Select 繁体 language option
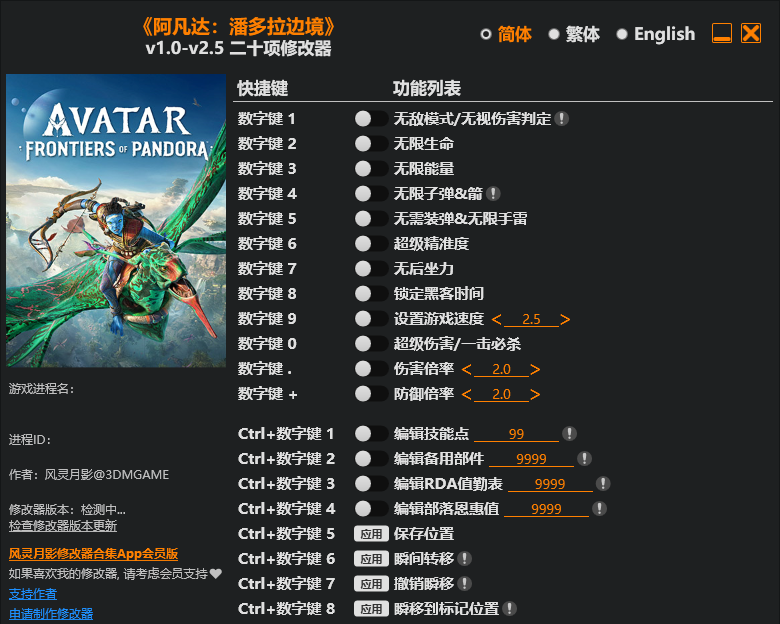Viewport: 780px width, 624px height. [x=574, y=34]
